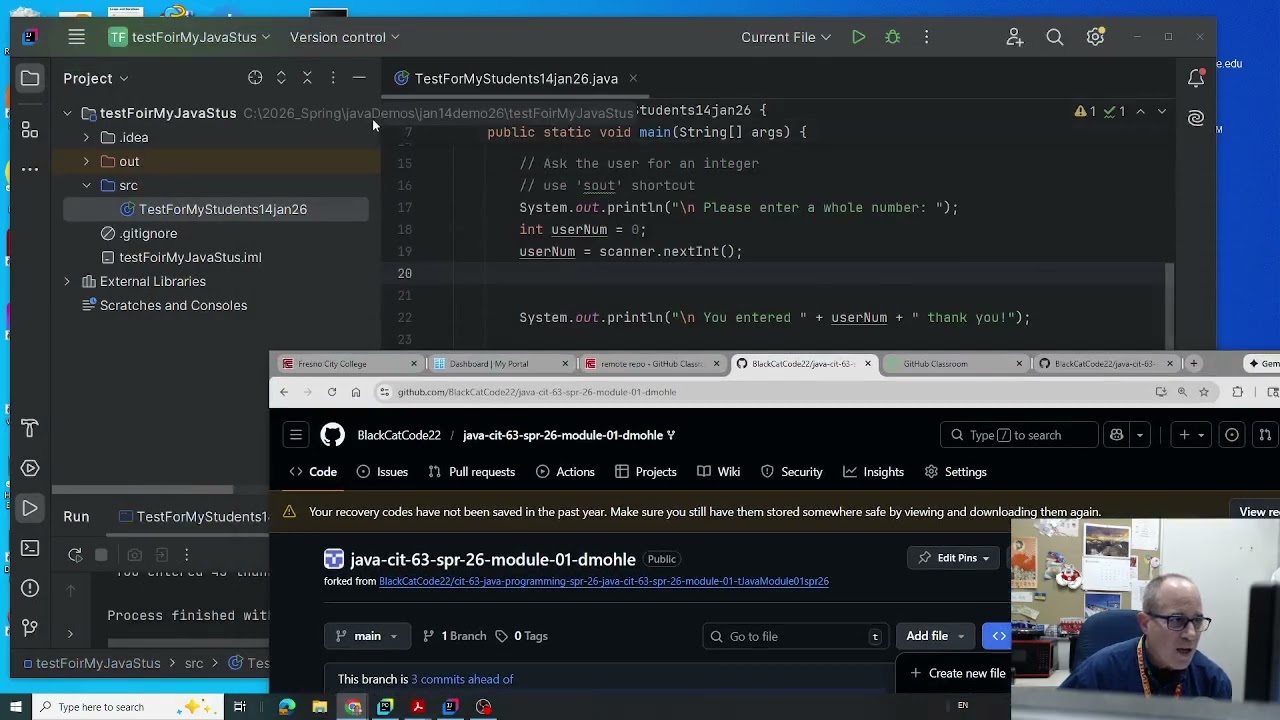Go to GitHub home octocat logo
This screenshot has height=720, width=1280.
point(332,435)
